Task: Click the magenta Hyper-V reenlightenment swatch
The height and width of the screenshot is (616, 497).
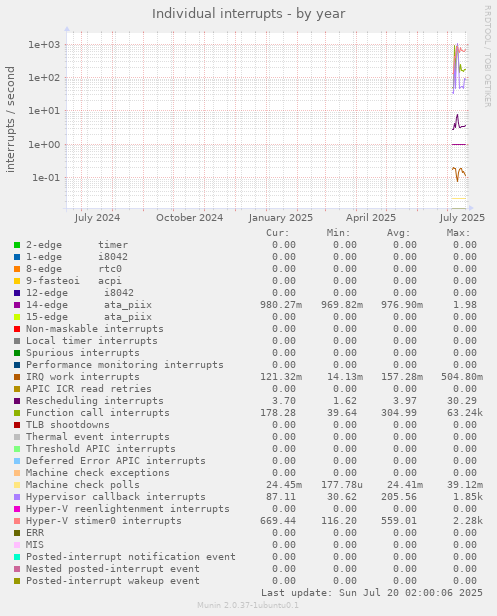Action: [17, 509]
